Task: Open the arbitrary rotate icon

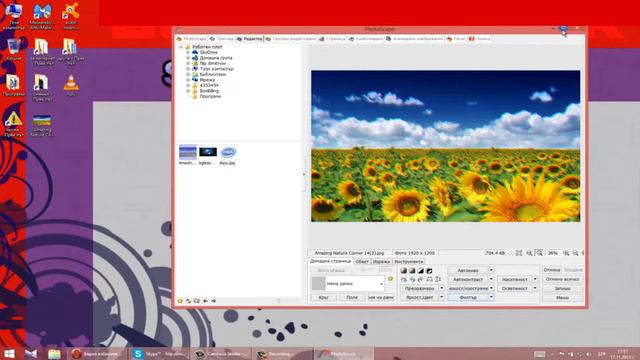Action: click(x=421, y=280)
